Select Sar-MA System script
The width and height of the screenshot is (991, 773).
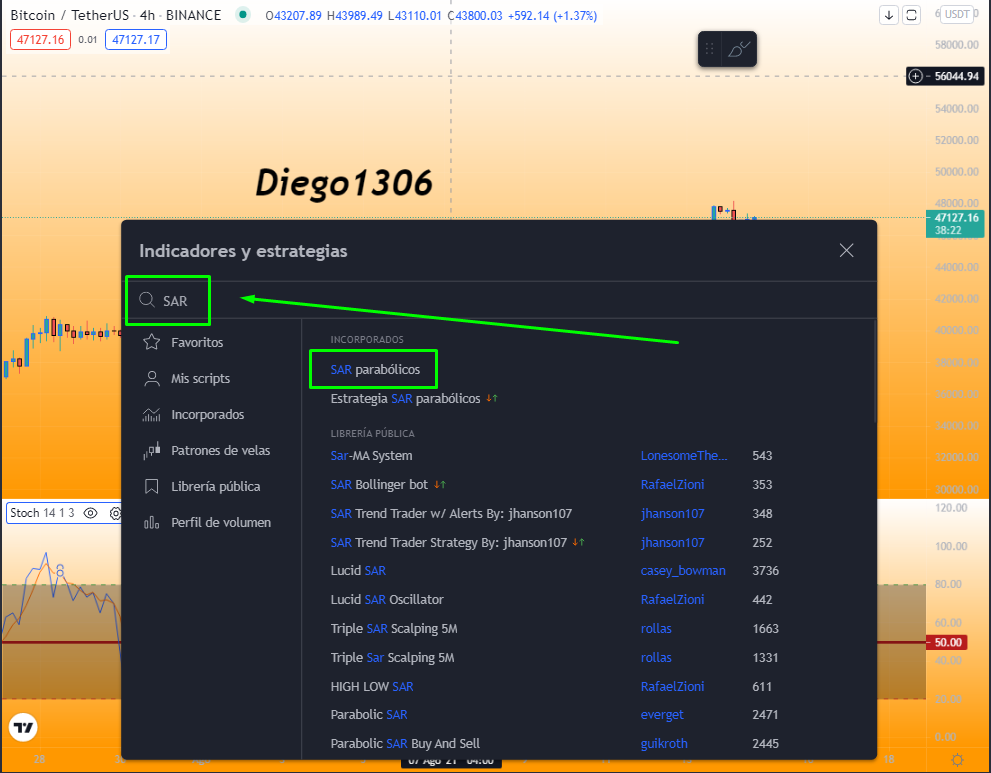pyautogui.click(x=371, y=455)
